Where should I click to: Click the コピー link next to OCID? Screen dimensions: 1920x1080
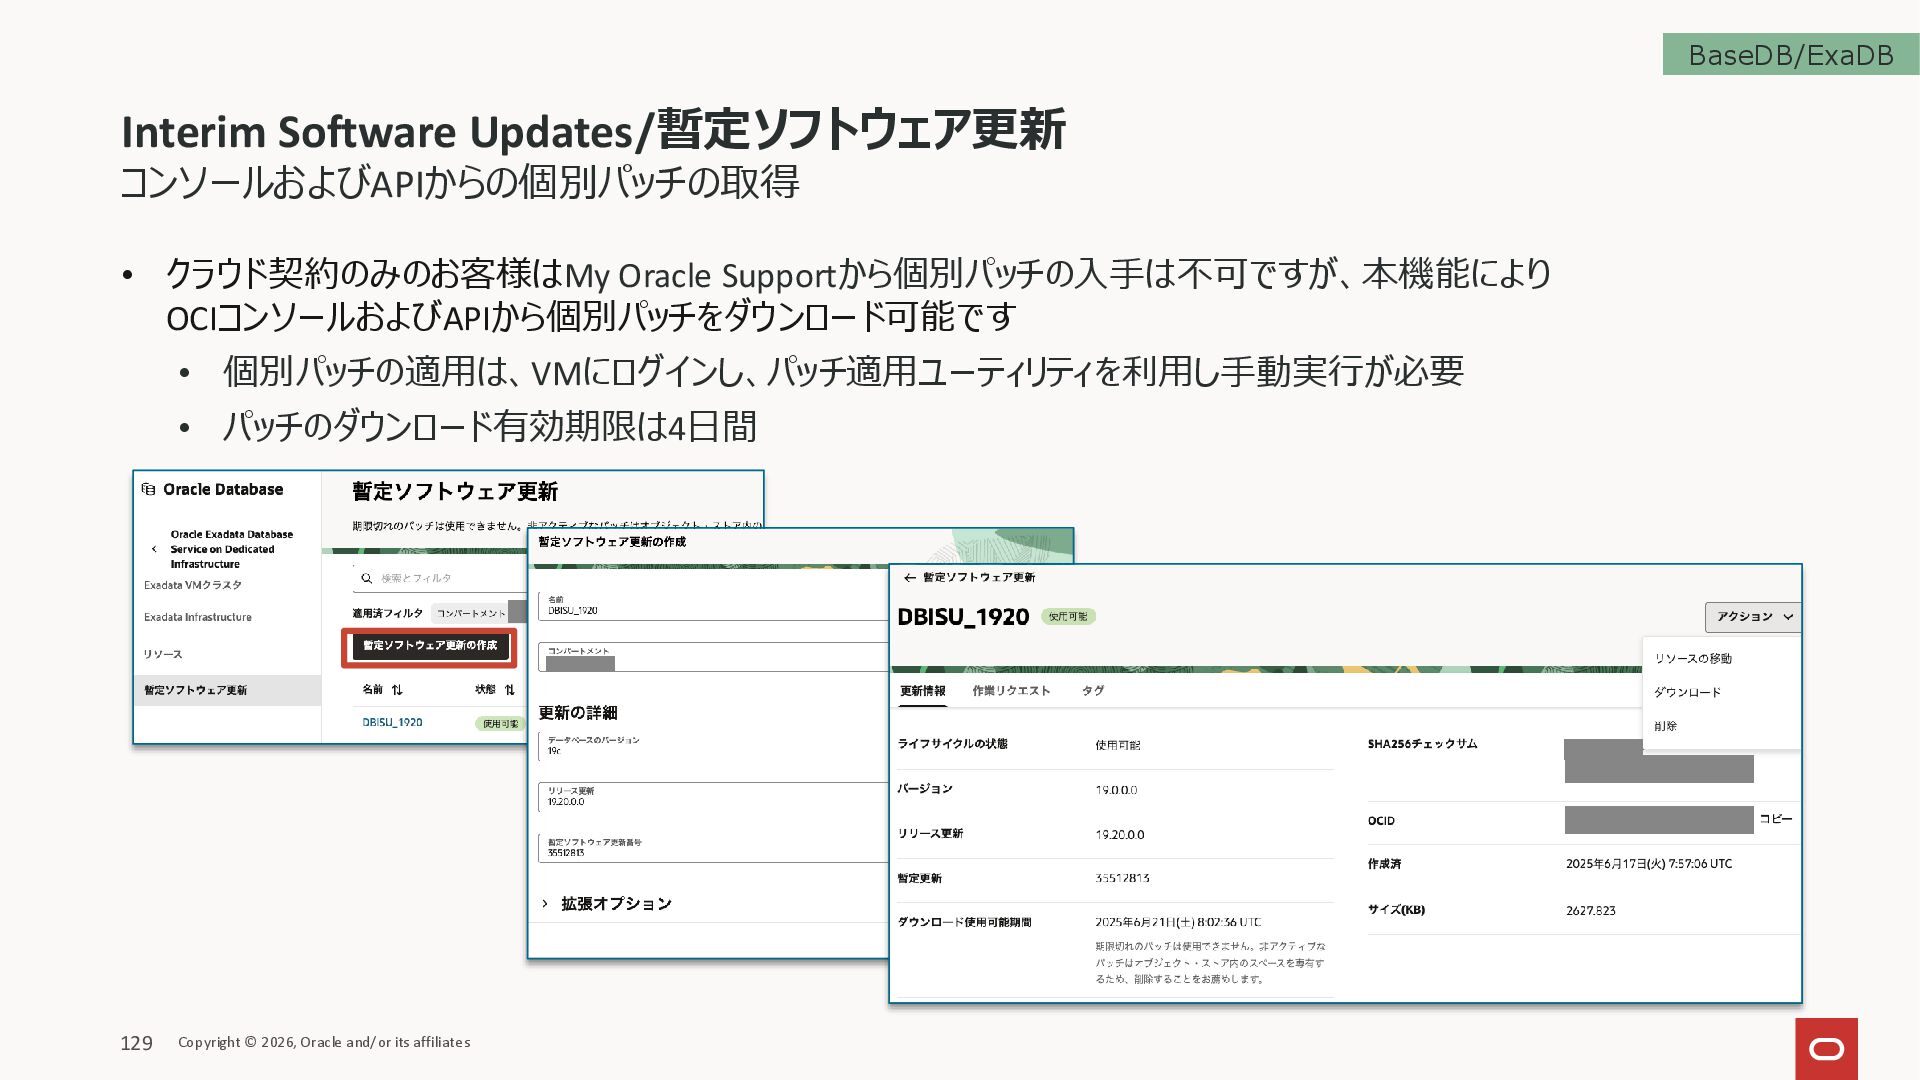(x=1776, y=819)
